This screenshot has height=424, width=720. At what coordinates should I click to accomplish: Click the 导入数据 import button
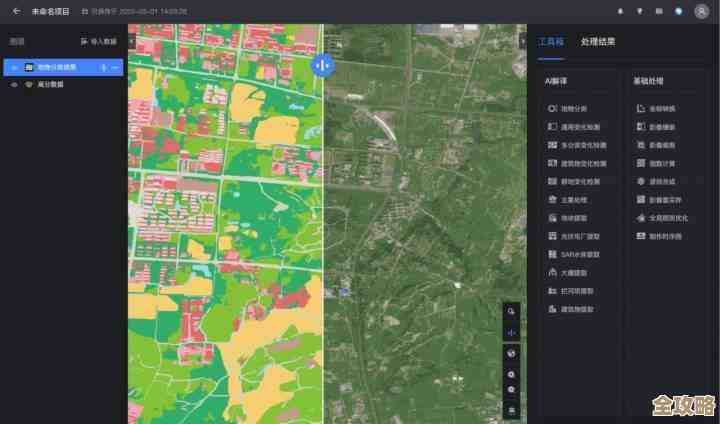[98, 42]
